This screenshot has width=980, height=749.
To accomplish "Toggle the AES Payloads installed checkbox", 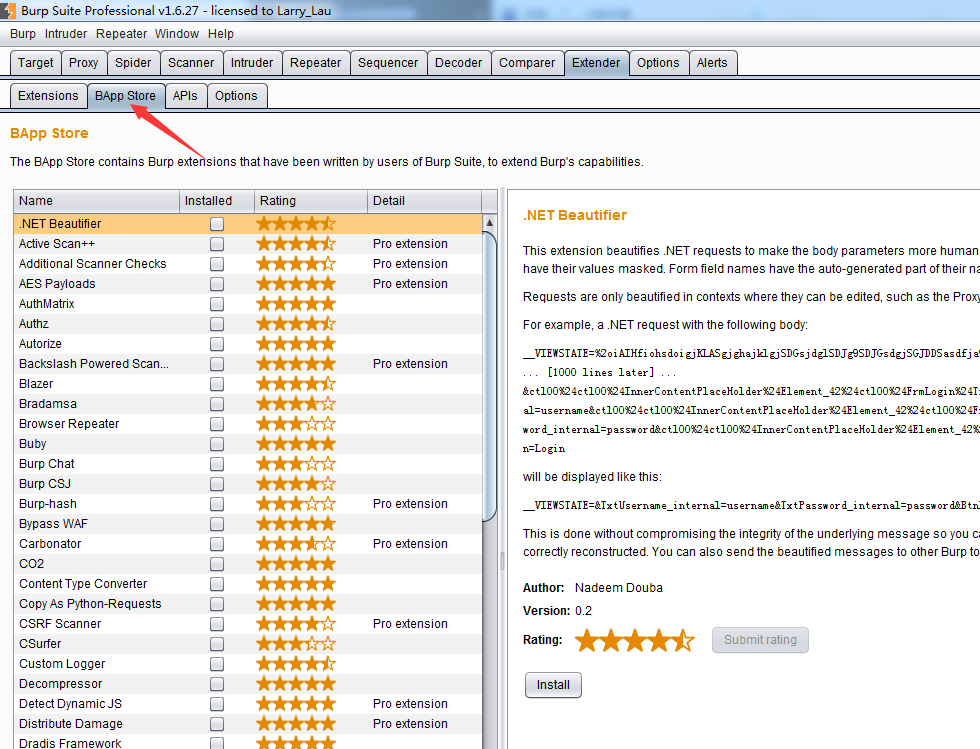I will coord(217,284).
